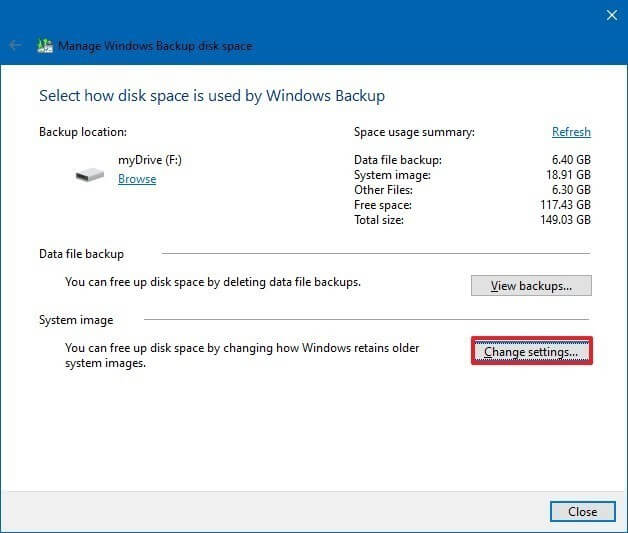Open the Browse link for backup location

coord(137,179)
